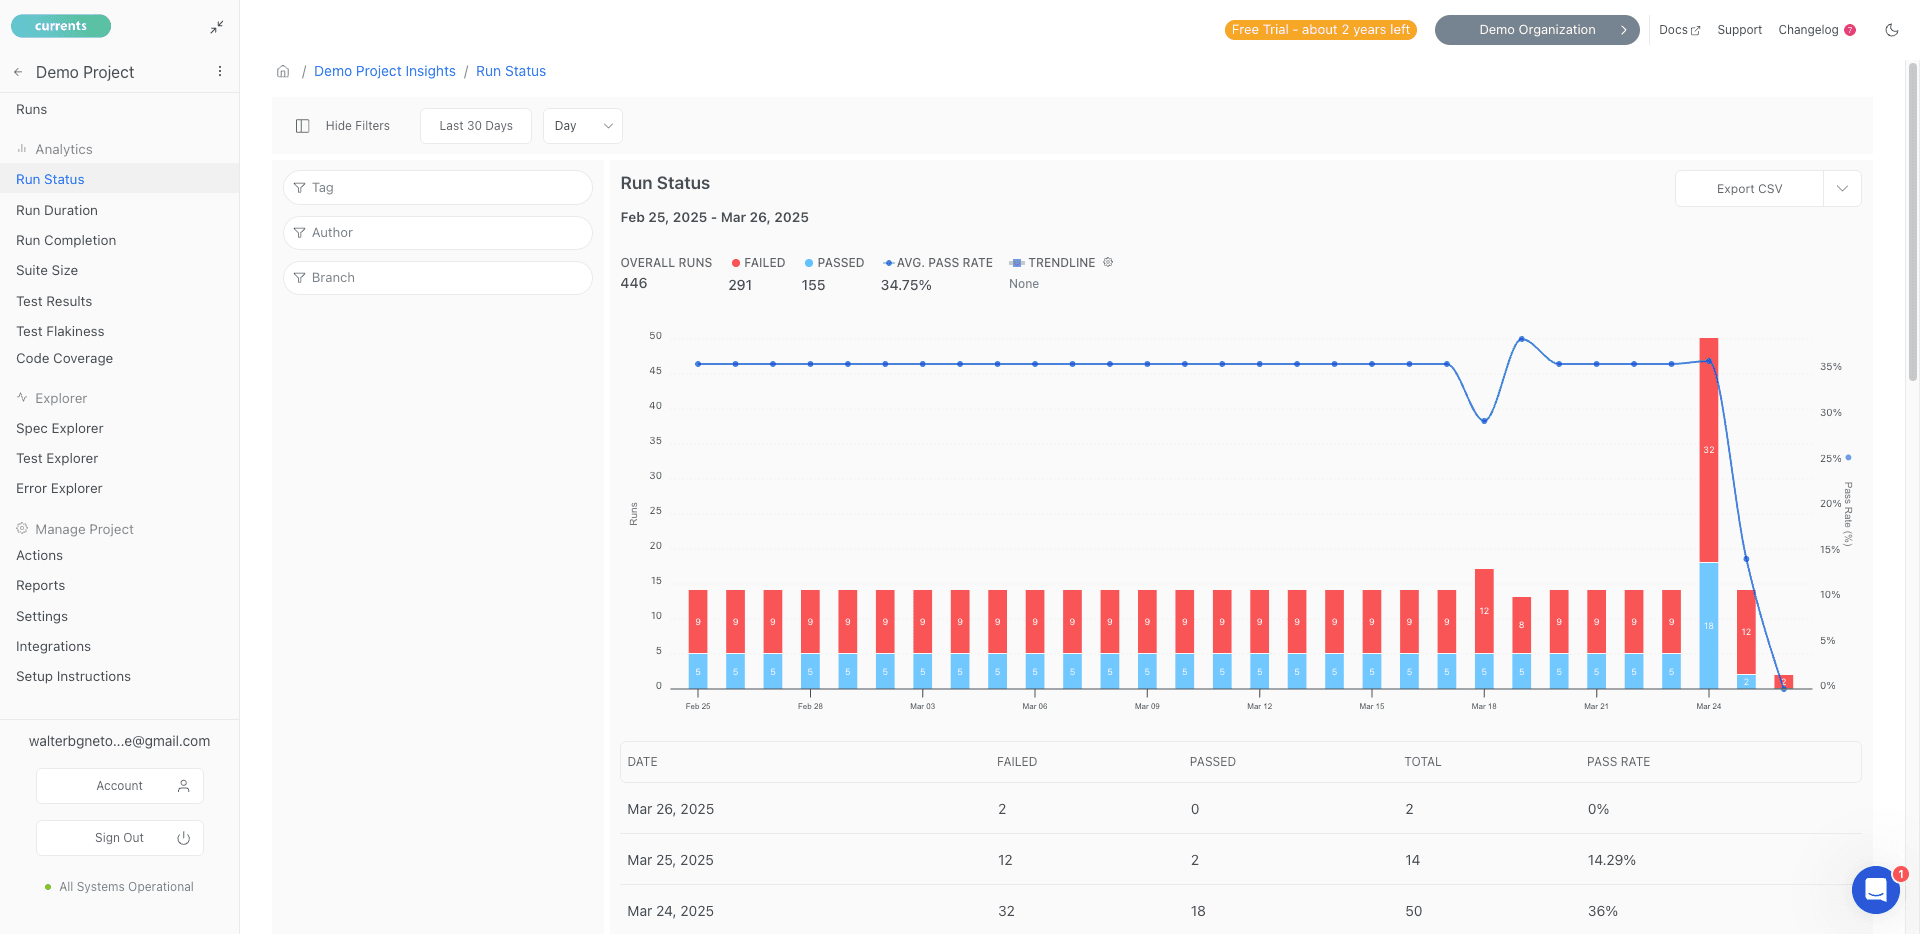Click the Sign Out power icon

point(184,838)
